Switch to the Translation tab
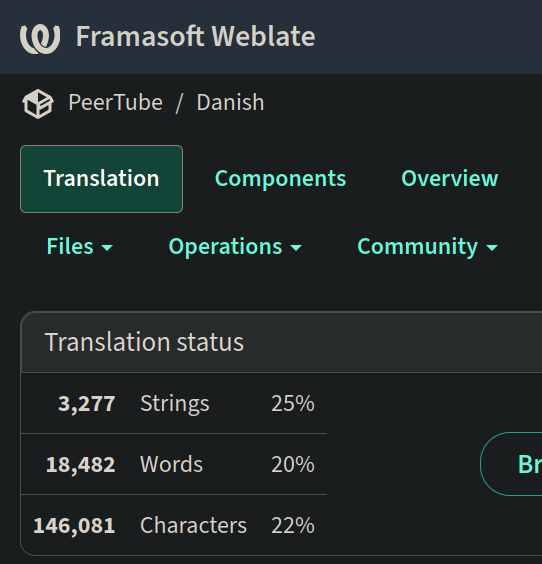 pos(101,179)
